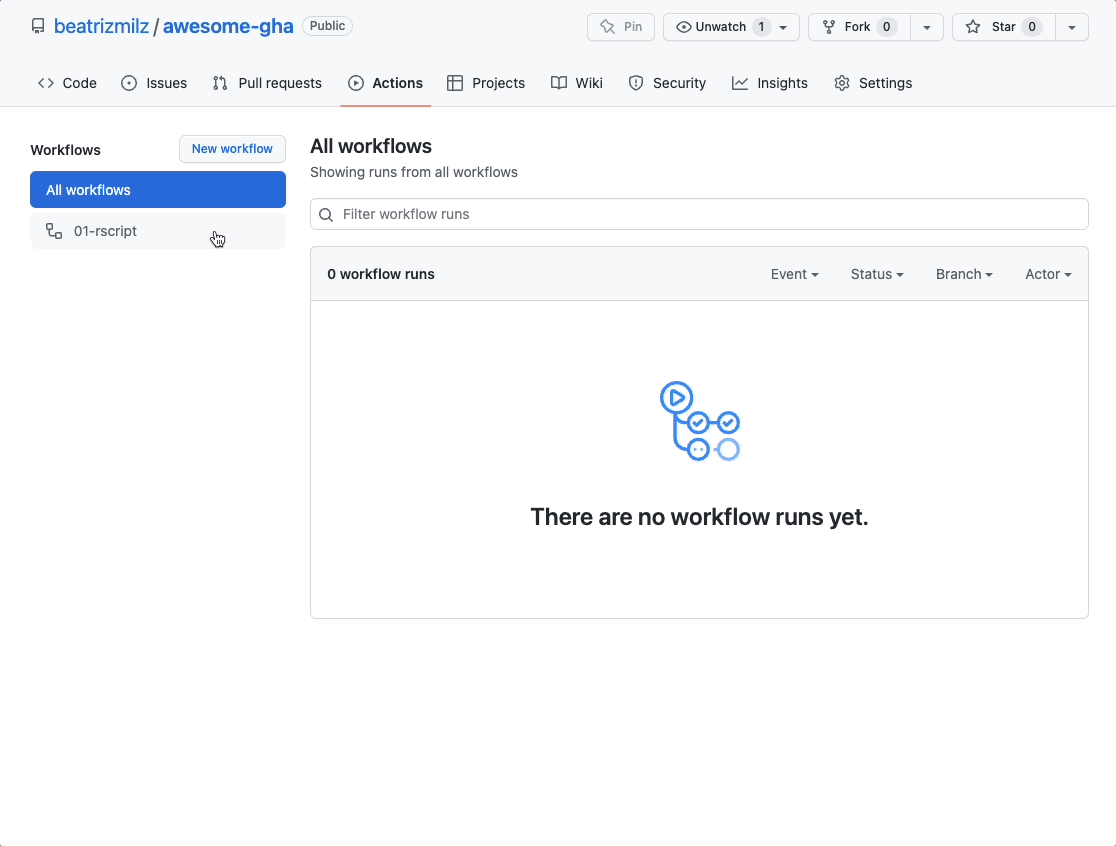
Task: Open the beatrizmilz profile link
Action: 101,26
